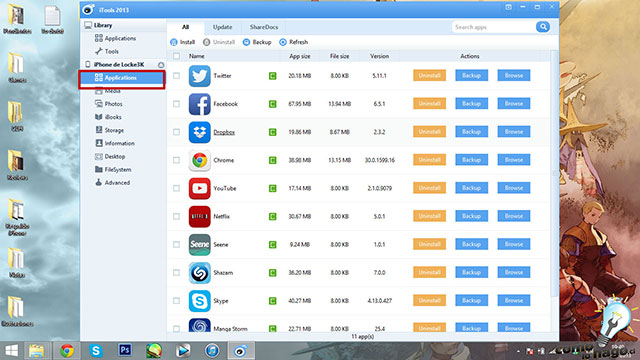Click the Backup toolbar item

(257, 42)
